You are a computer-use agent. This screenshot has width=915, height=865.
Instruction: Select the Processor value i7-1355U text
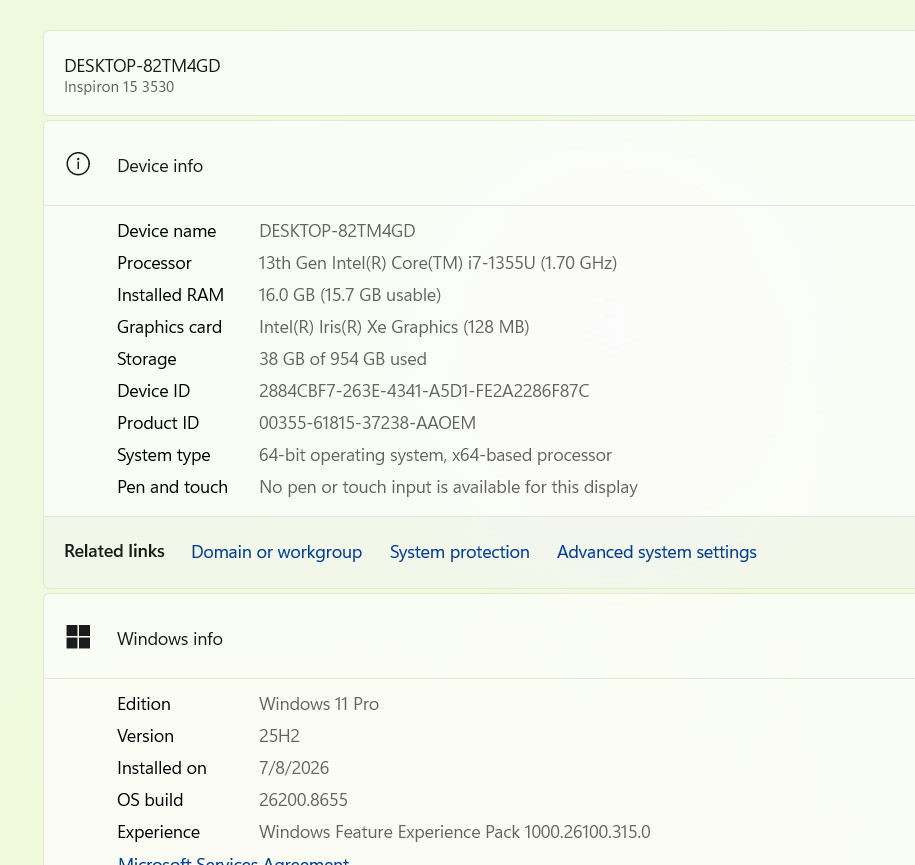point(438,263)
